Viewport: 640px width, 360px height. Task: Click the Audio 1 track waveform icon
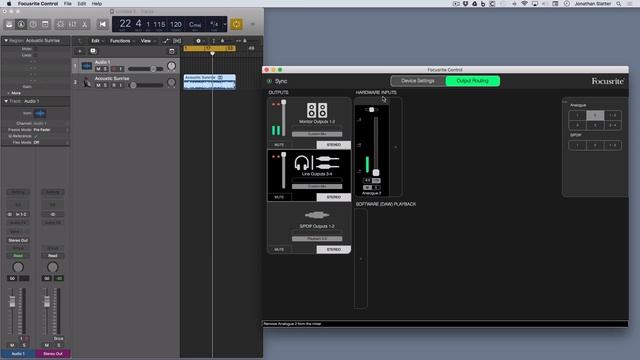[87, 65]
